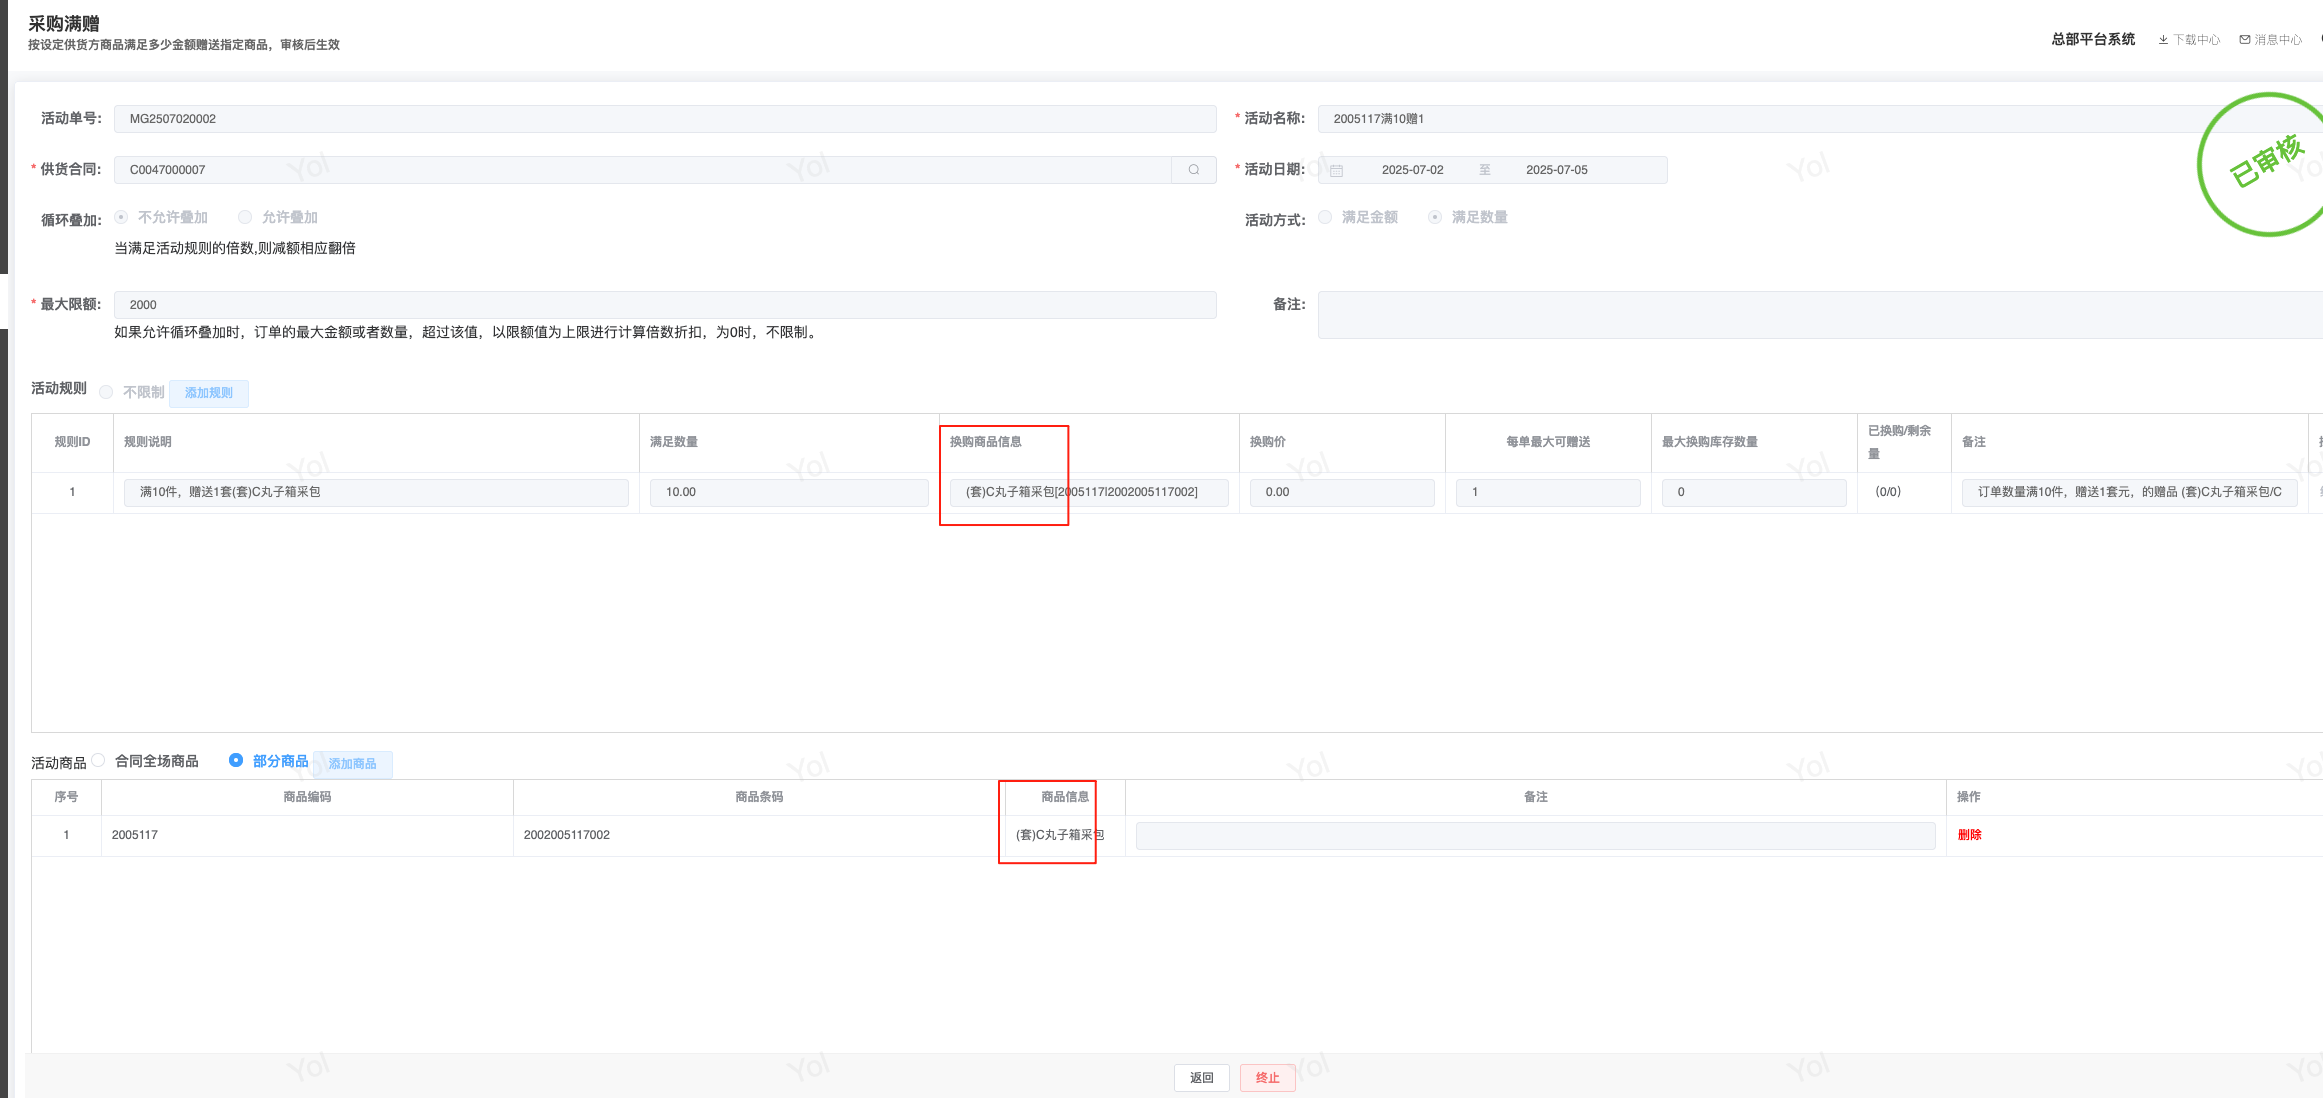Image resolution: width=2323 pixels, height=1098 pixels.
Task: Click the 2025-07-05 end date field
Action: (1556, 170)
